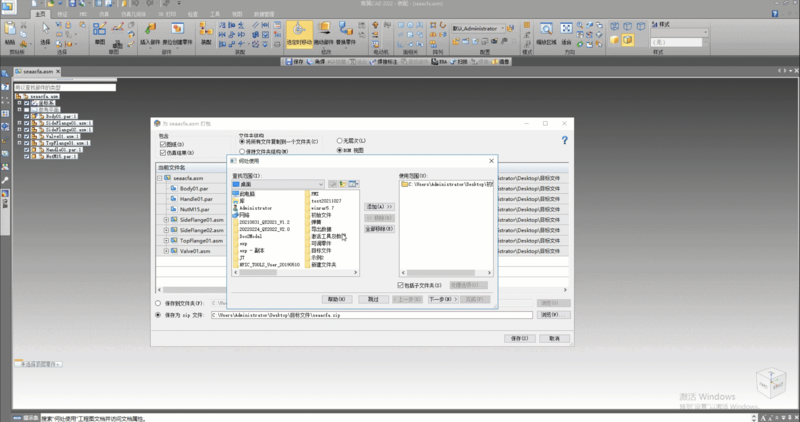This screenshot has height=422, width=800.
Task: Open the 主页 ribbon tab
Action: [40, 15]
